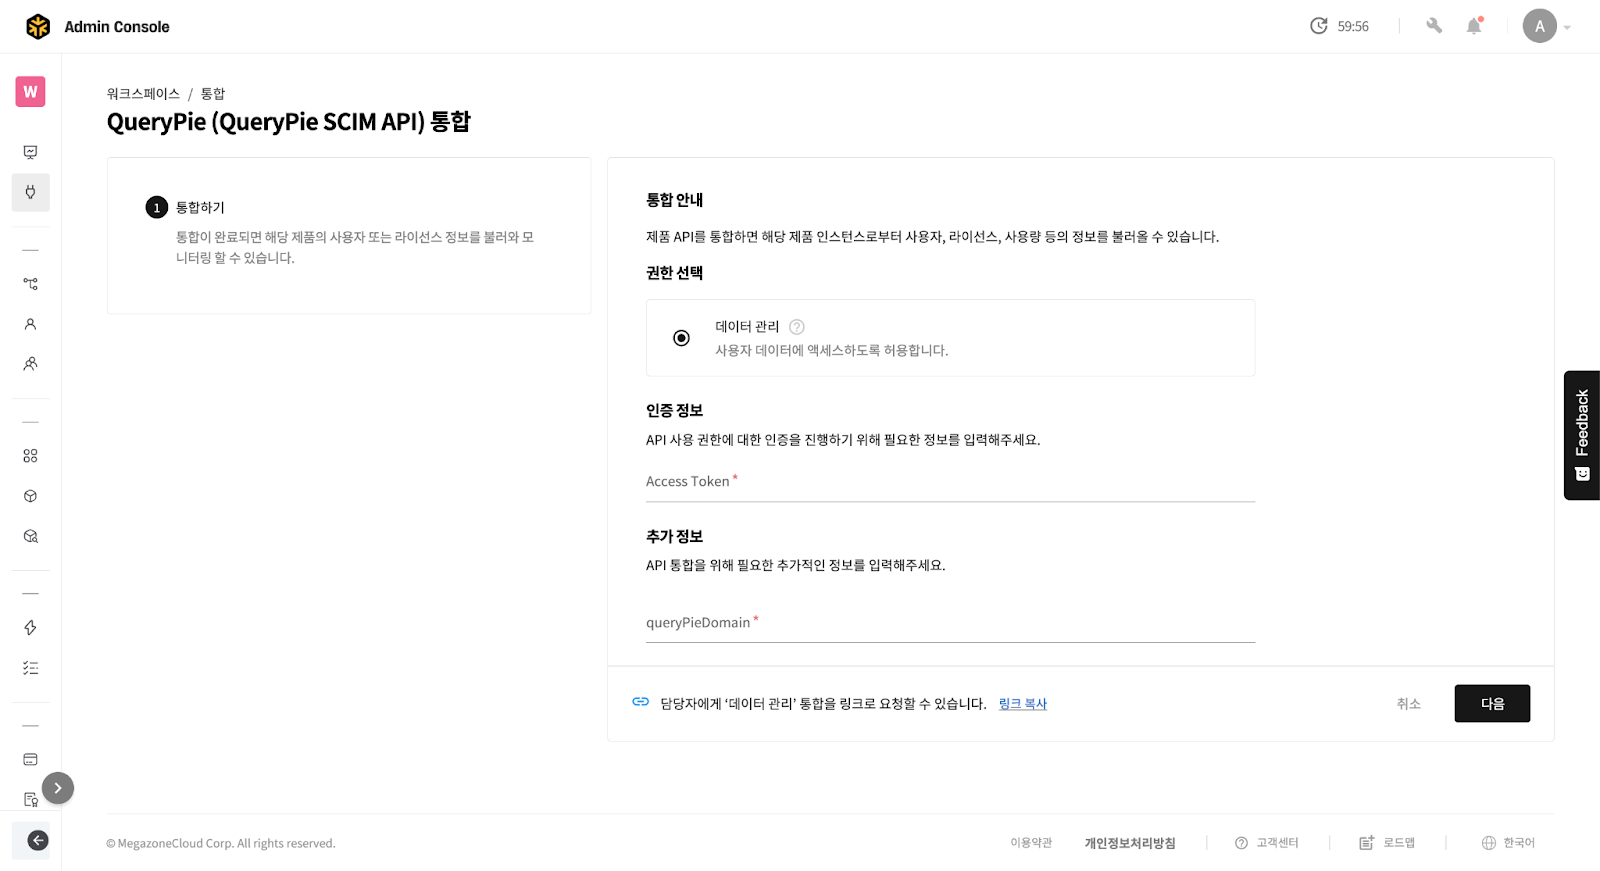Viewport: 1600px width, 871px height.
Task: Click the 인증 정보 heading
Action: coord(675,411)
